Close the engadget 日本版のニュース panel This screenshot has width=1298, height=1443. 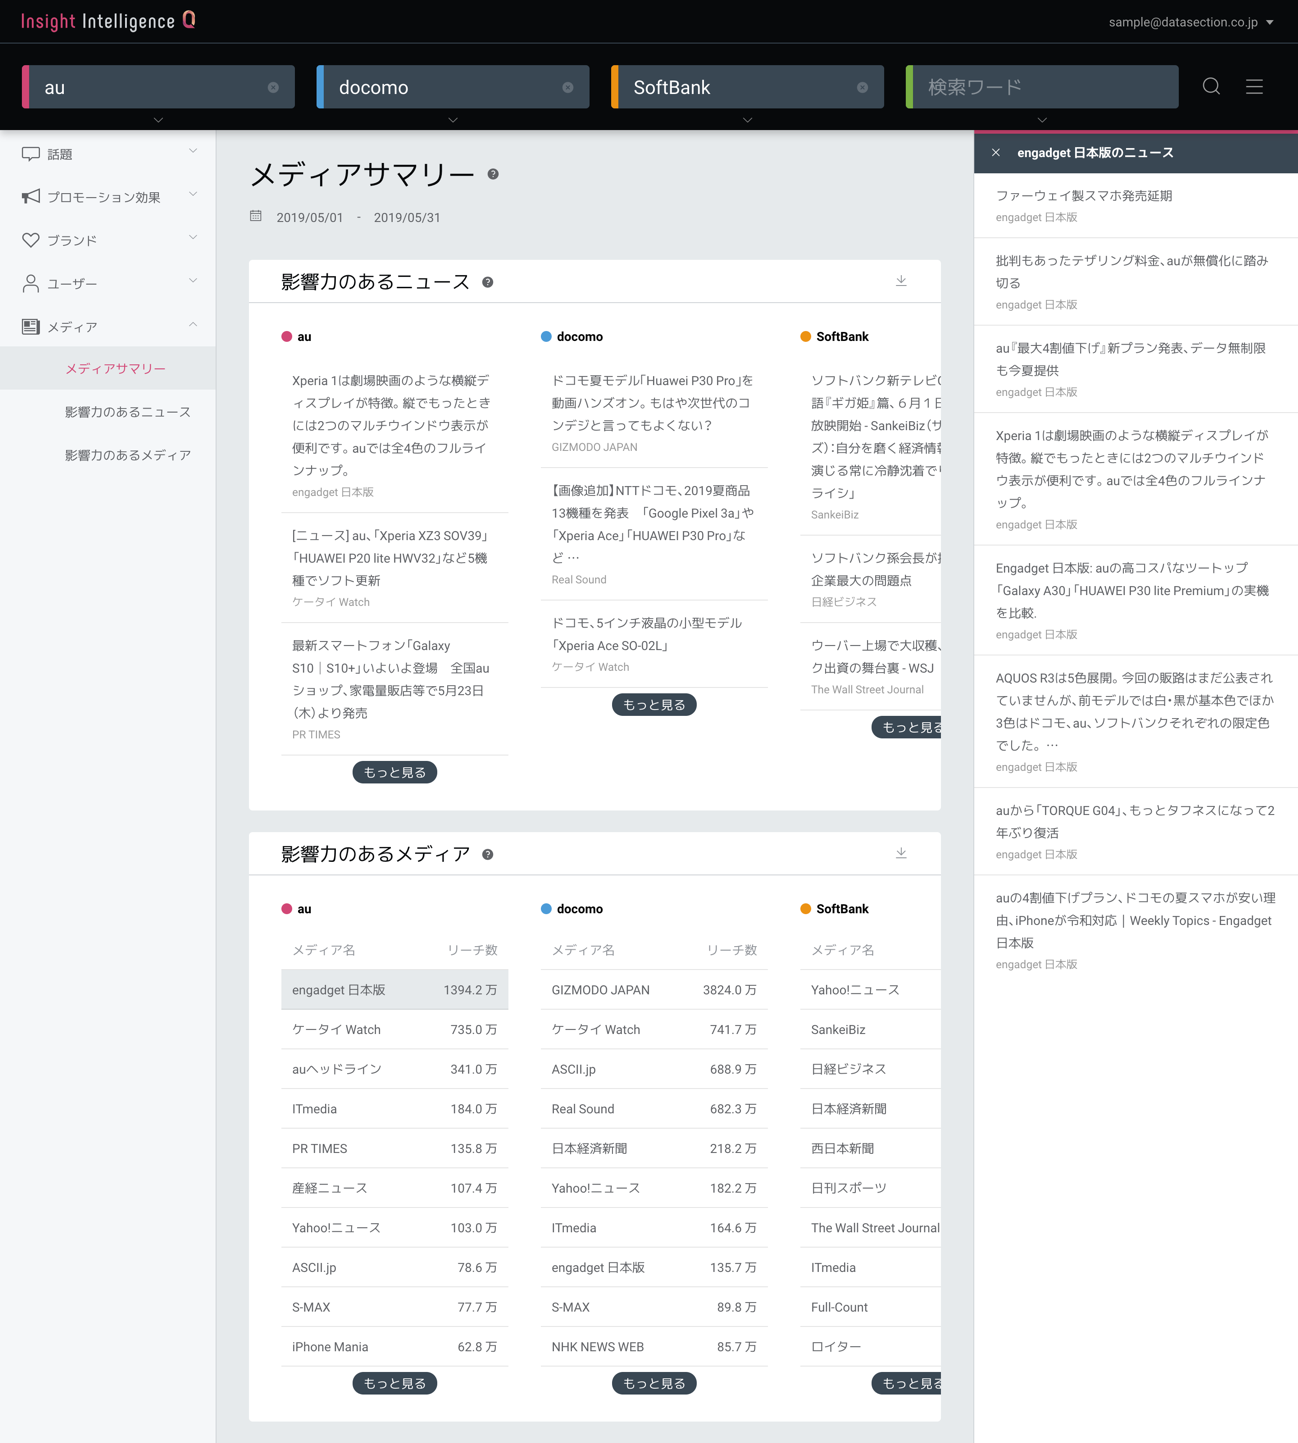(996, 153)
